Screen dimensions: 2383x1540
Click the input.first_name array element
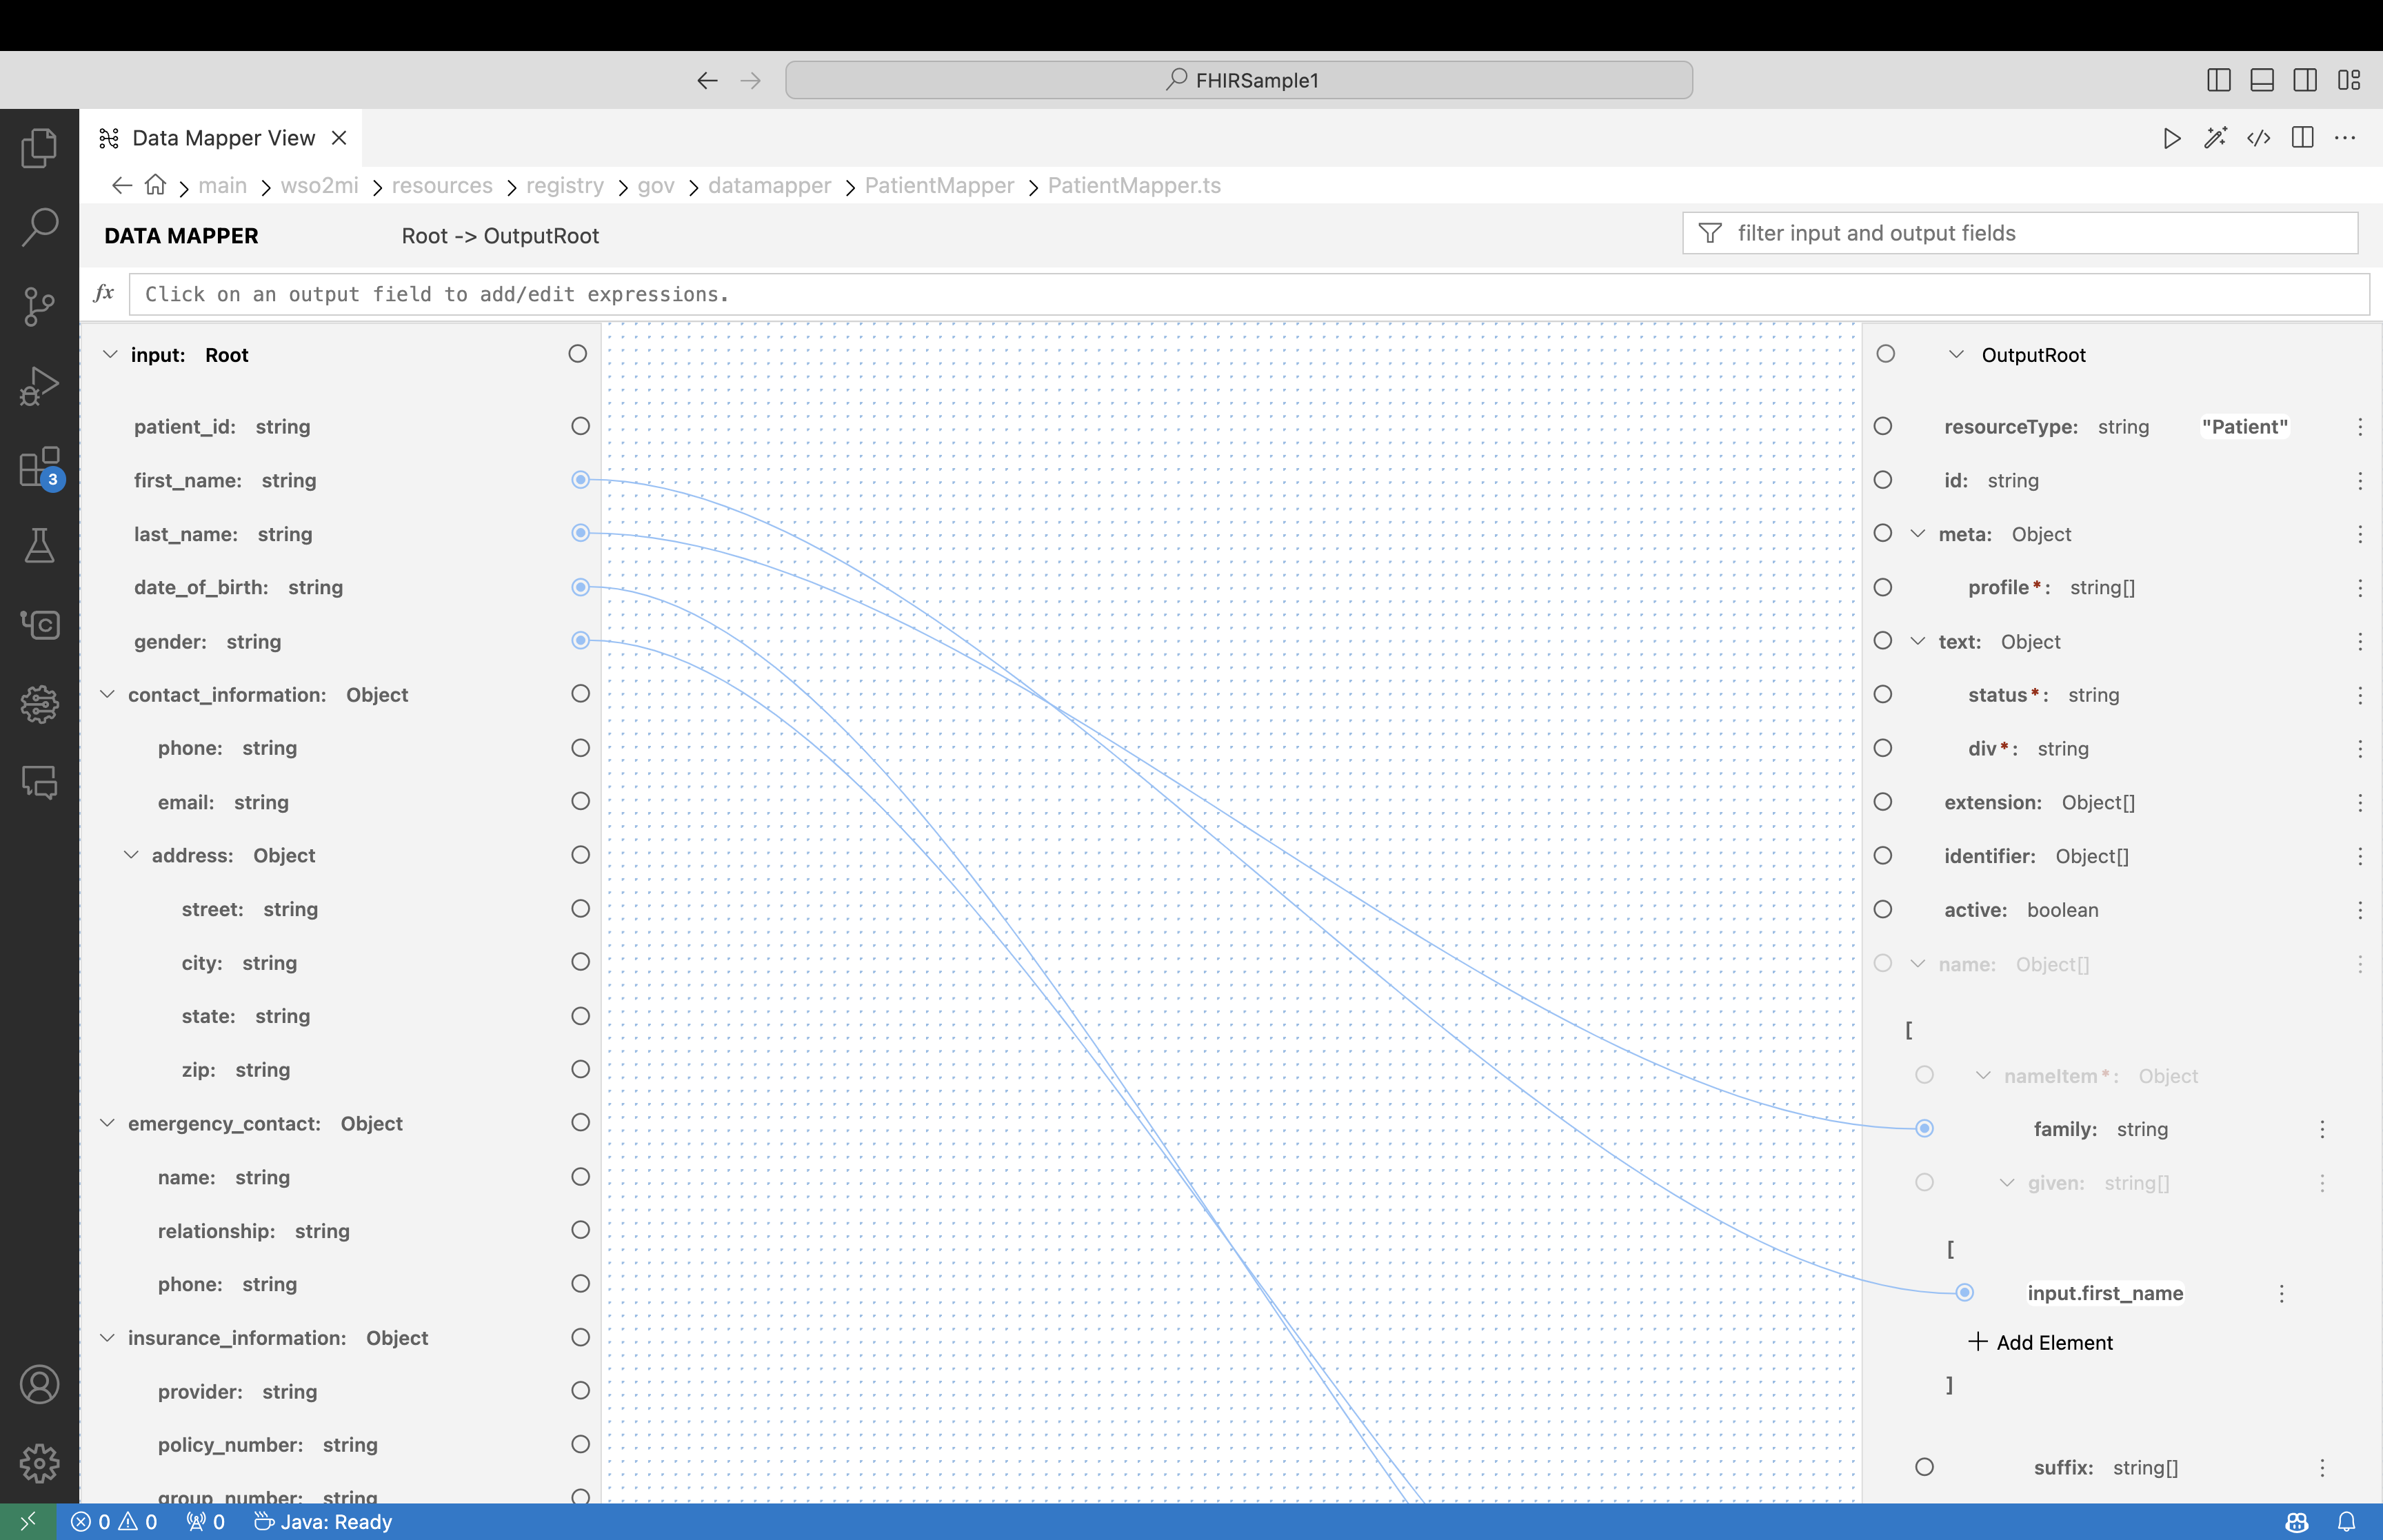point(2105,1293)
